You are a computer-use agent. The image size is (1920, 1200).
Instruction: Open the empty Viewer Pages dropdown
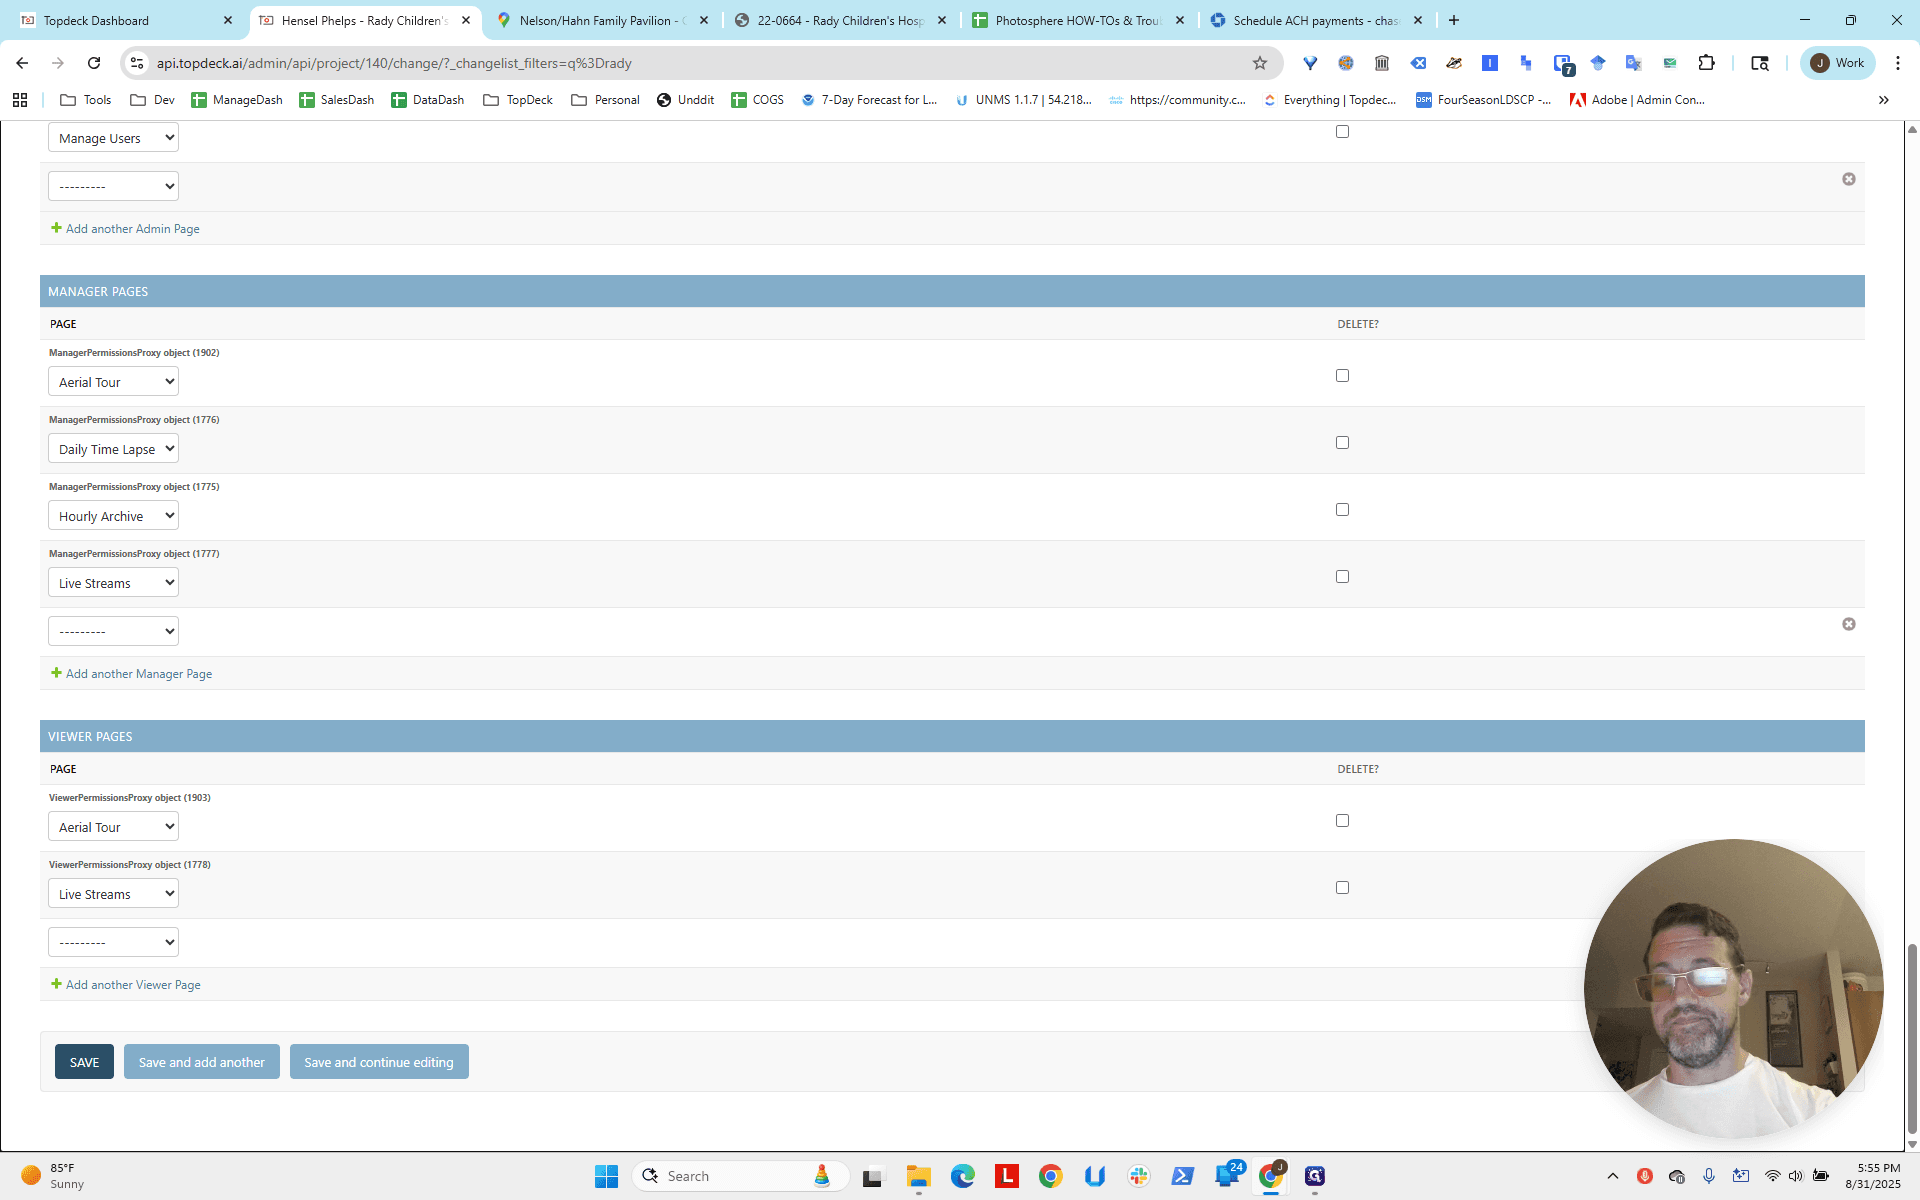[113, 942]
